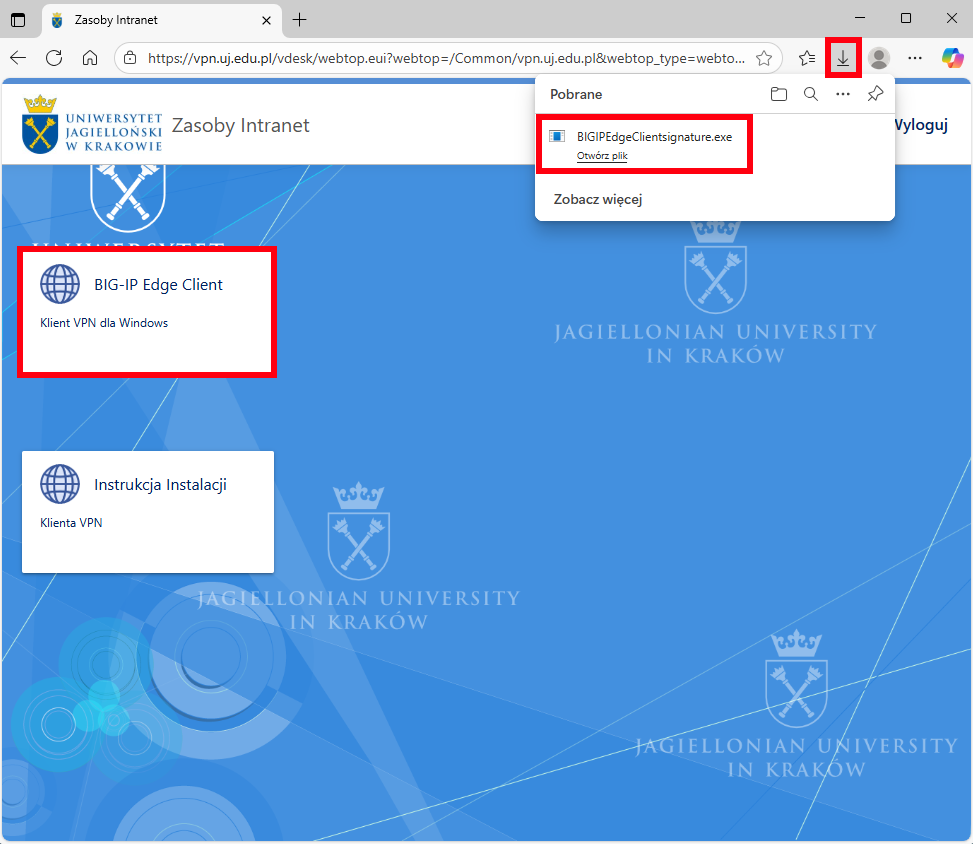Open the downloads folder from Pobrane panel
Screen dimensions: 973x844
point(779,94)
